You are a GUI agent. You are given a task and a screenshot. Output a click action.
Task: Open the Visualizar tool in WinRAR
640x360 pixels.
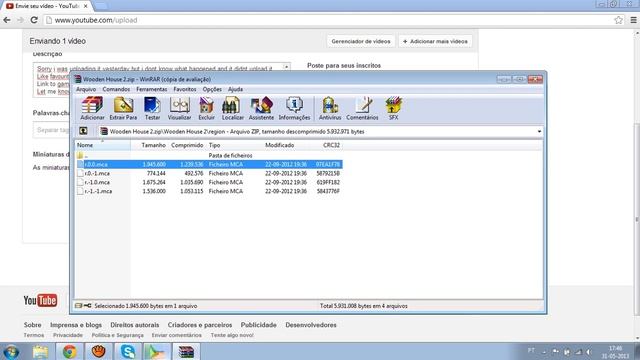179,108
